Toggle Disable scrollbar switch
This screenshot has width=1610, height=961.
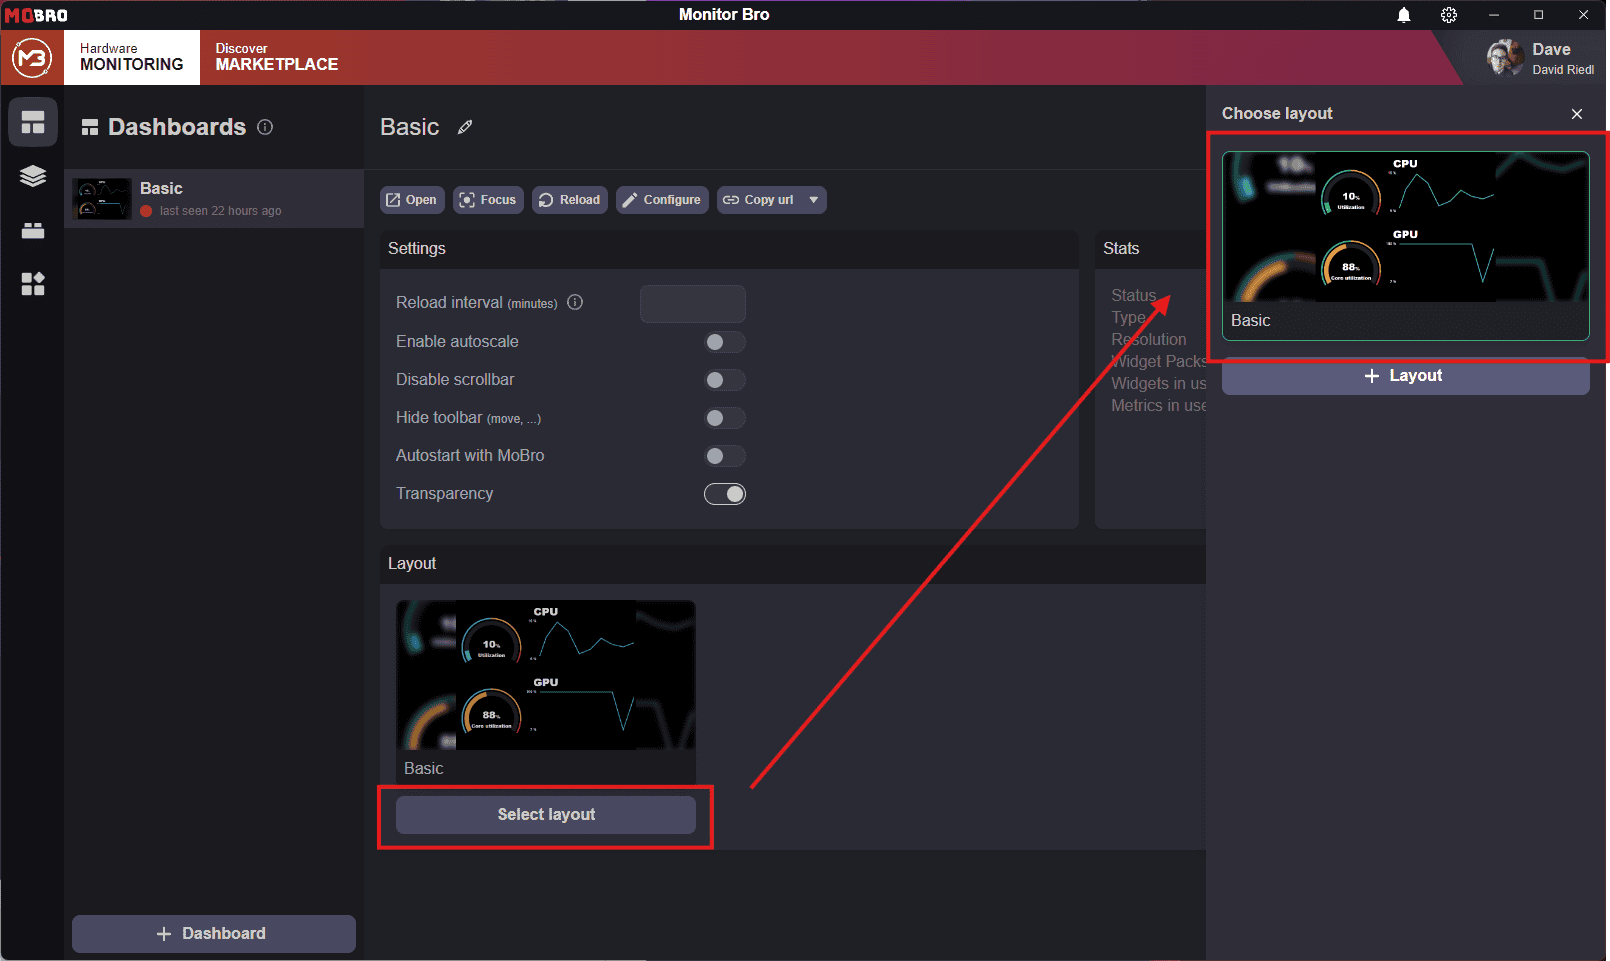[725, 380]
